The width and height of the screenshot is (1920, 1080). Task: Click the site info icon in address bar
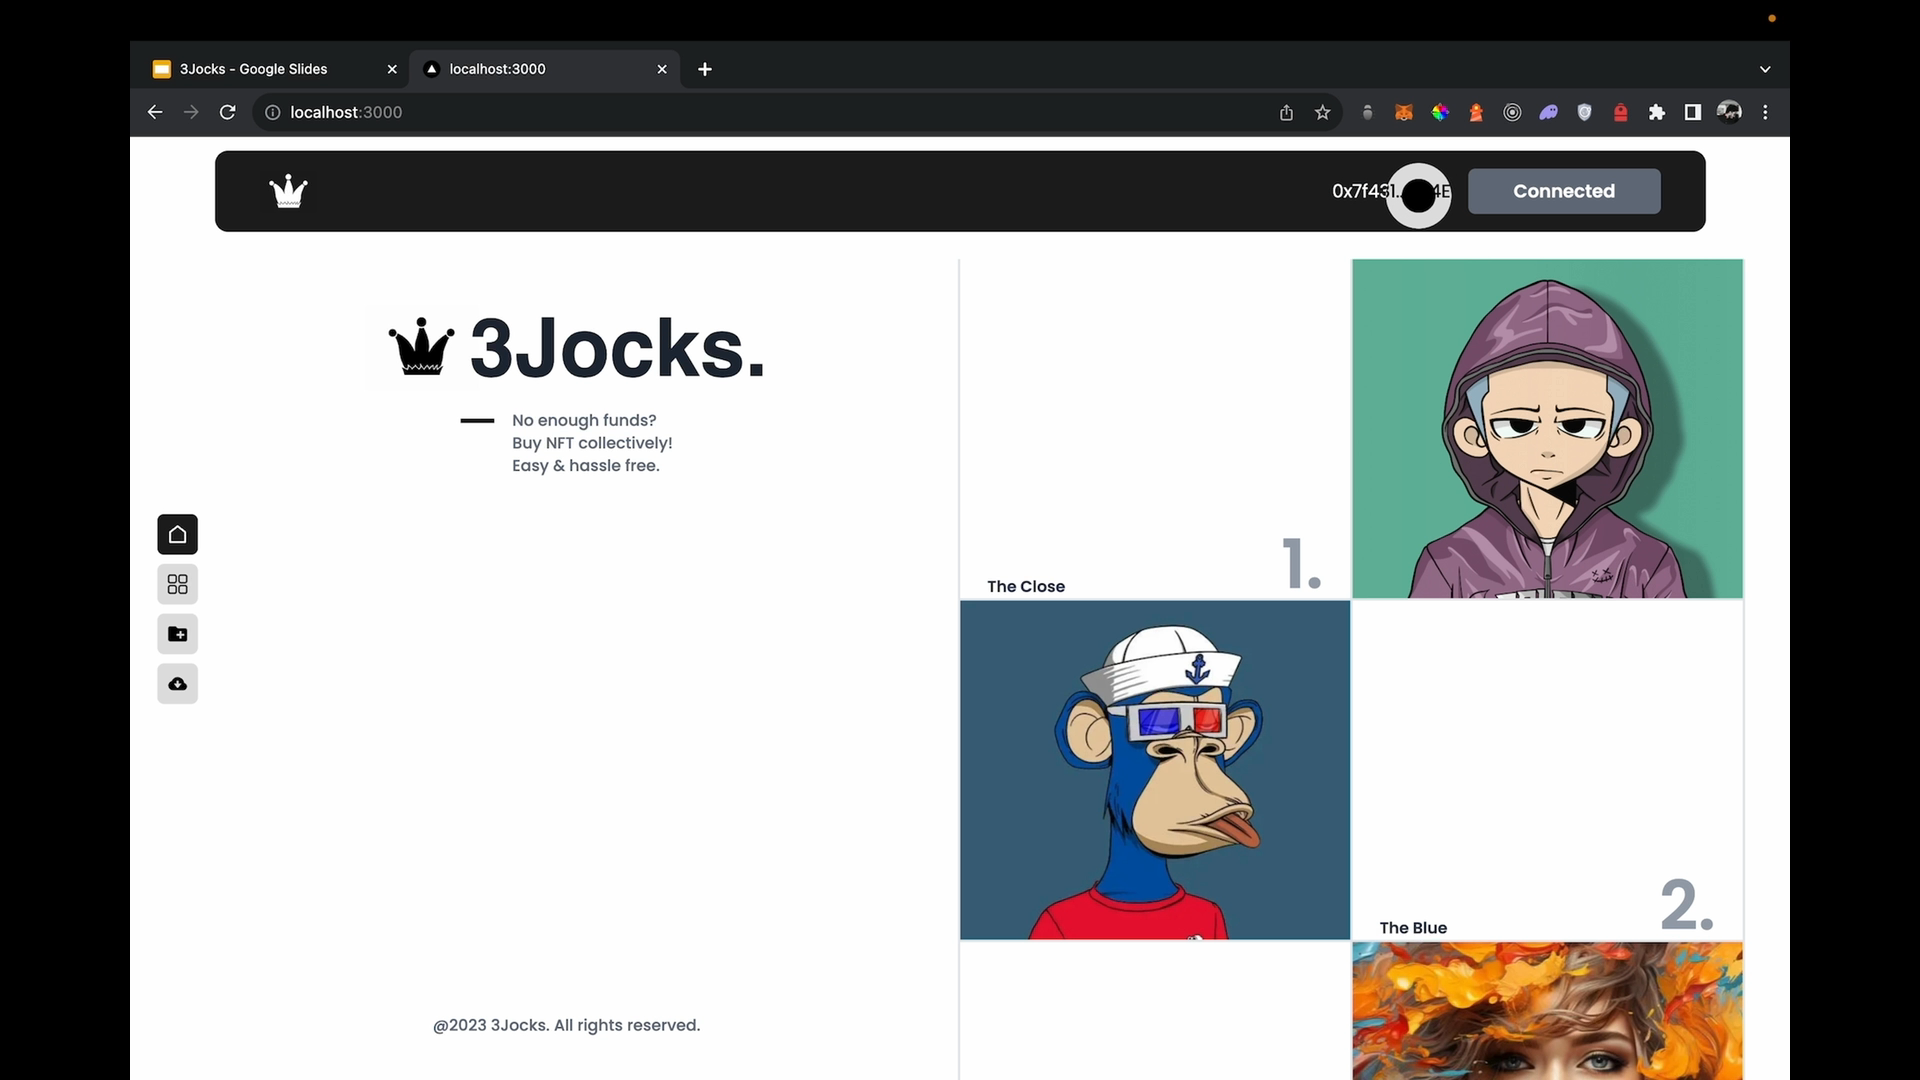(x=272, y=112)
